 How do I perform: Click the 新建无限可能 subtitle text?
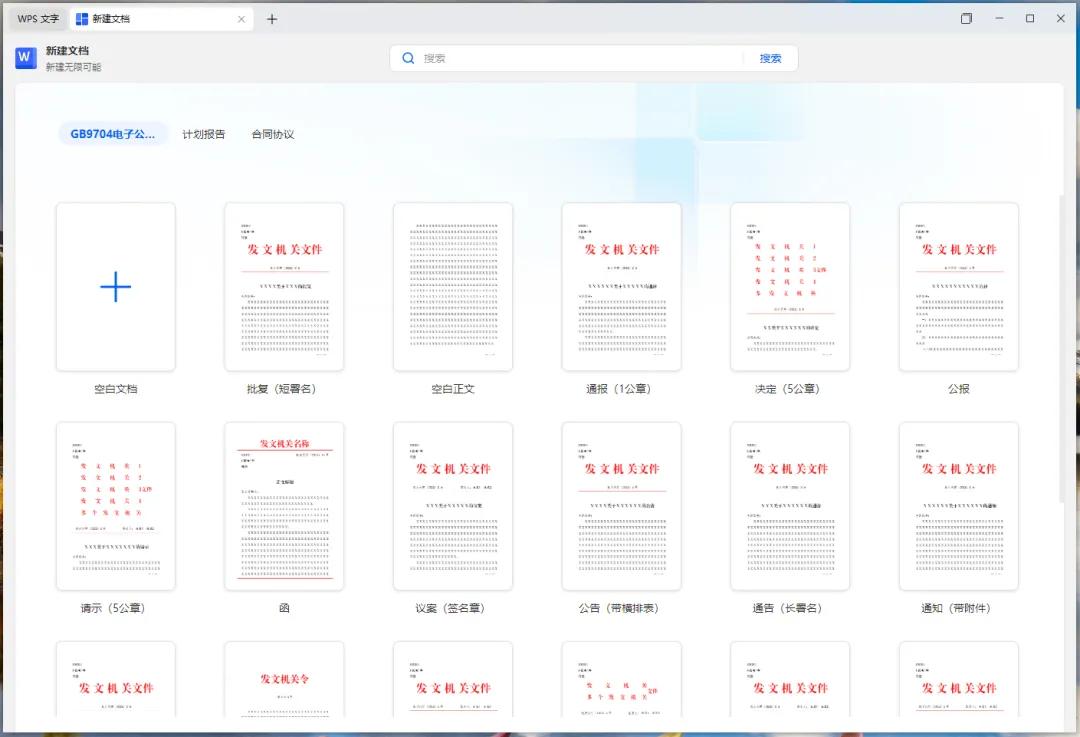[74, 67]
